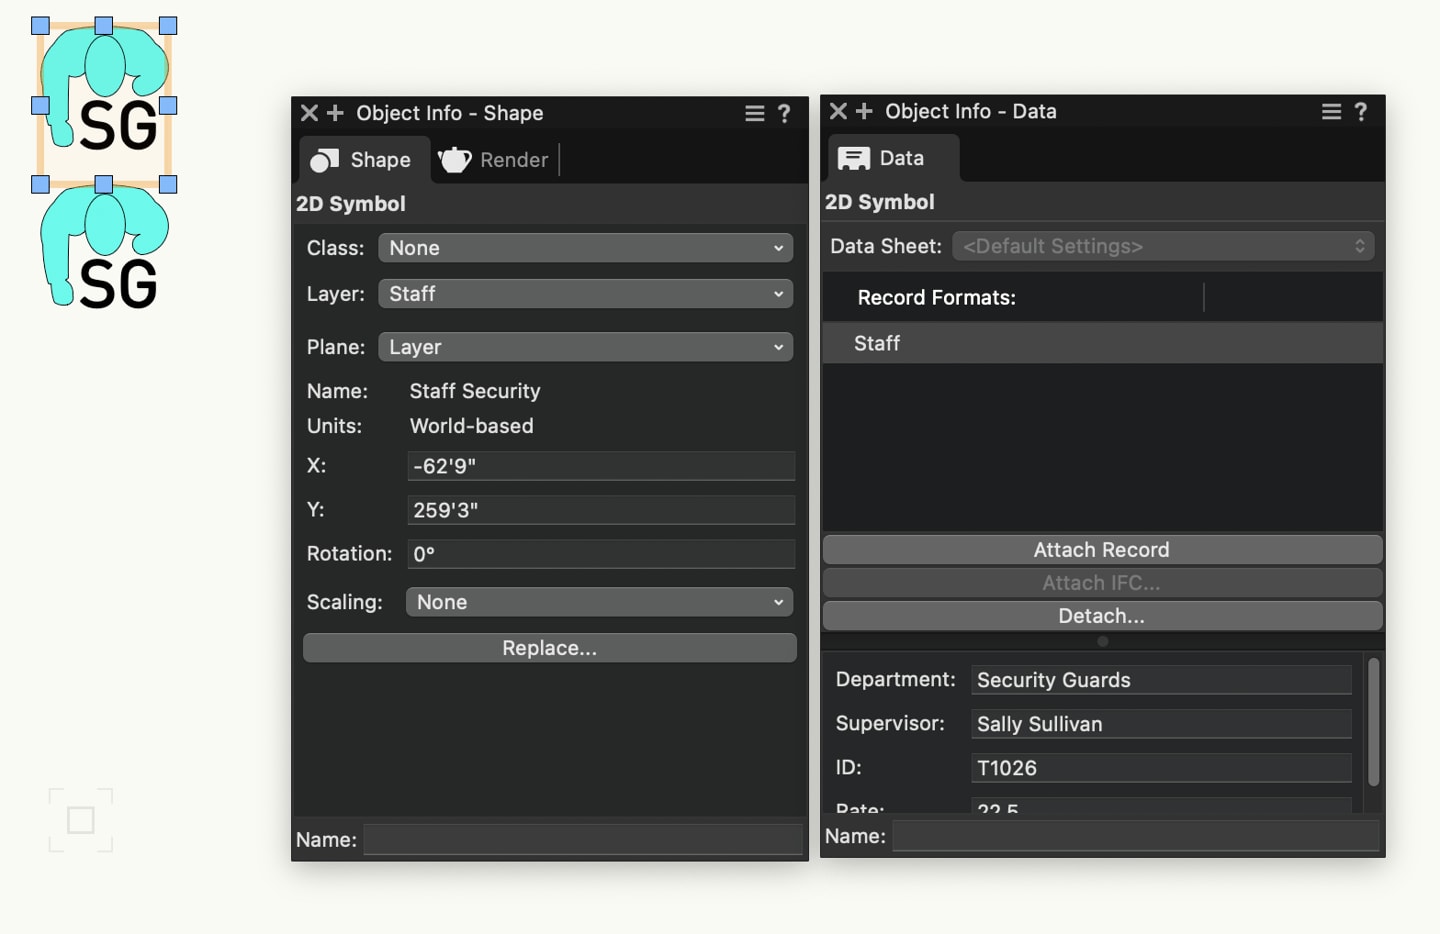
Task: Click the Staff Security symbol name text
Action: click(x=475, y=391)
